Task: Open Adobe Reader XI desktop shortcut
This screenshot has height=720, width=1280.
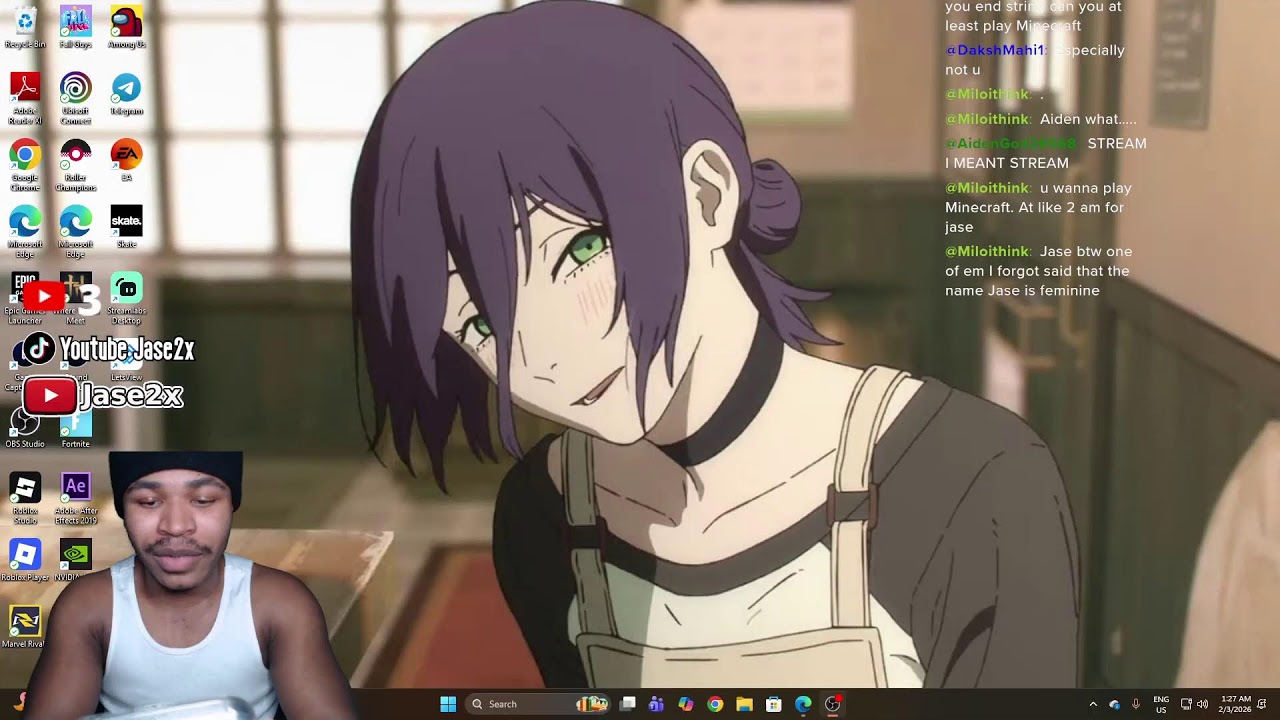Action: tap(25, 98)
